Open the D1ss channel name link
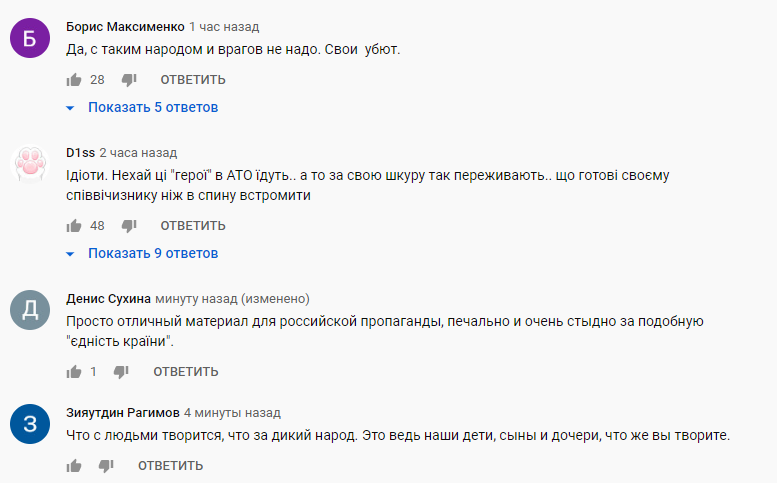The width and height of the screenshot is (777, 483). click(80, 153)
